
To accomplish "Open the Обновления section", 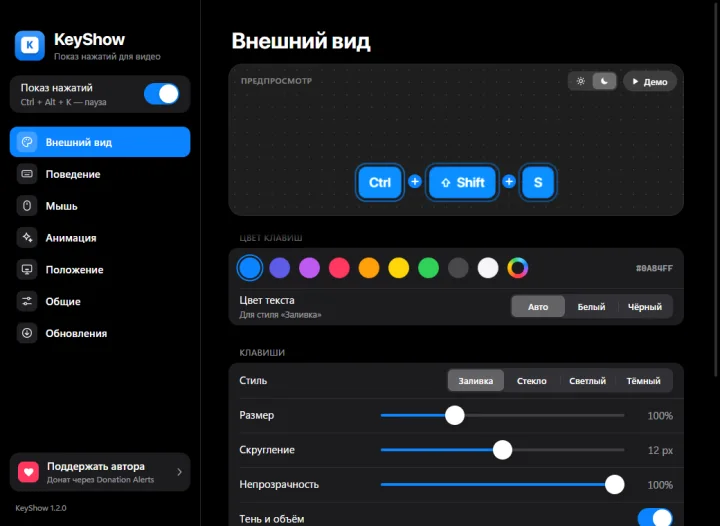I will (100, 333).
